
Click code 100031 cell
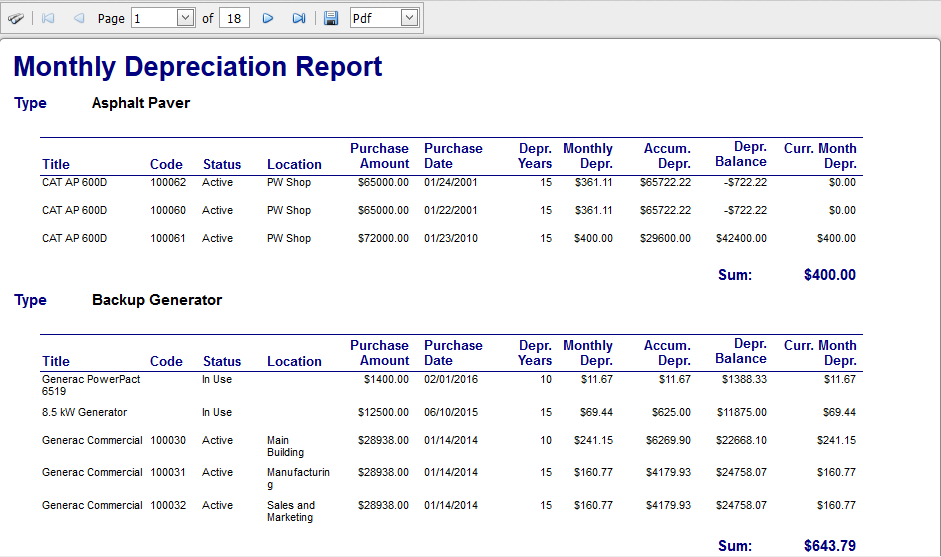pos(168,473)
